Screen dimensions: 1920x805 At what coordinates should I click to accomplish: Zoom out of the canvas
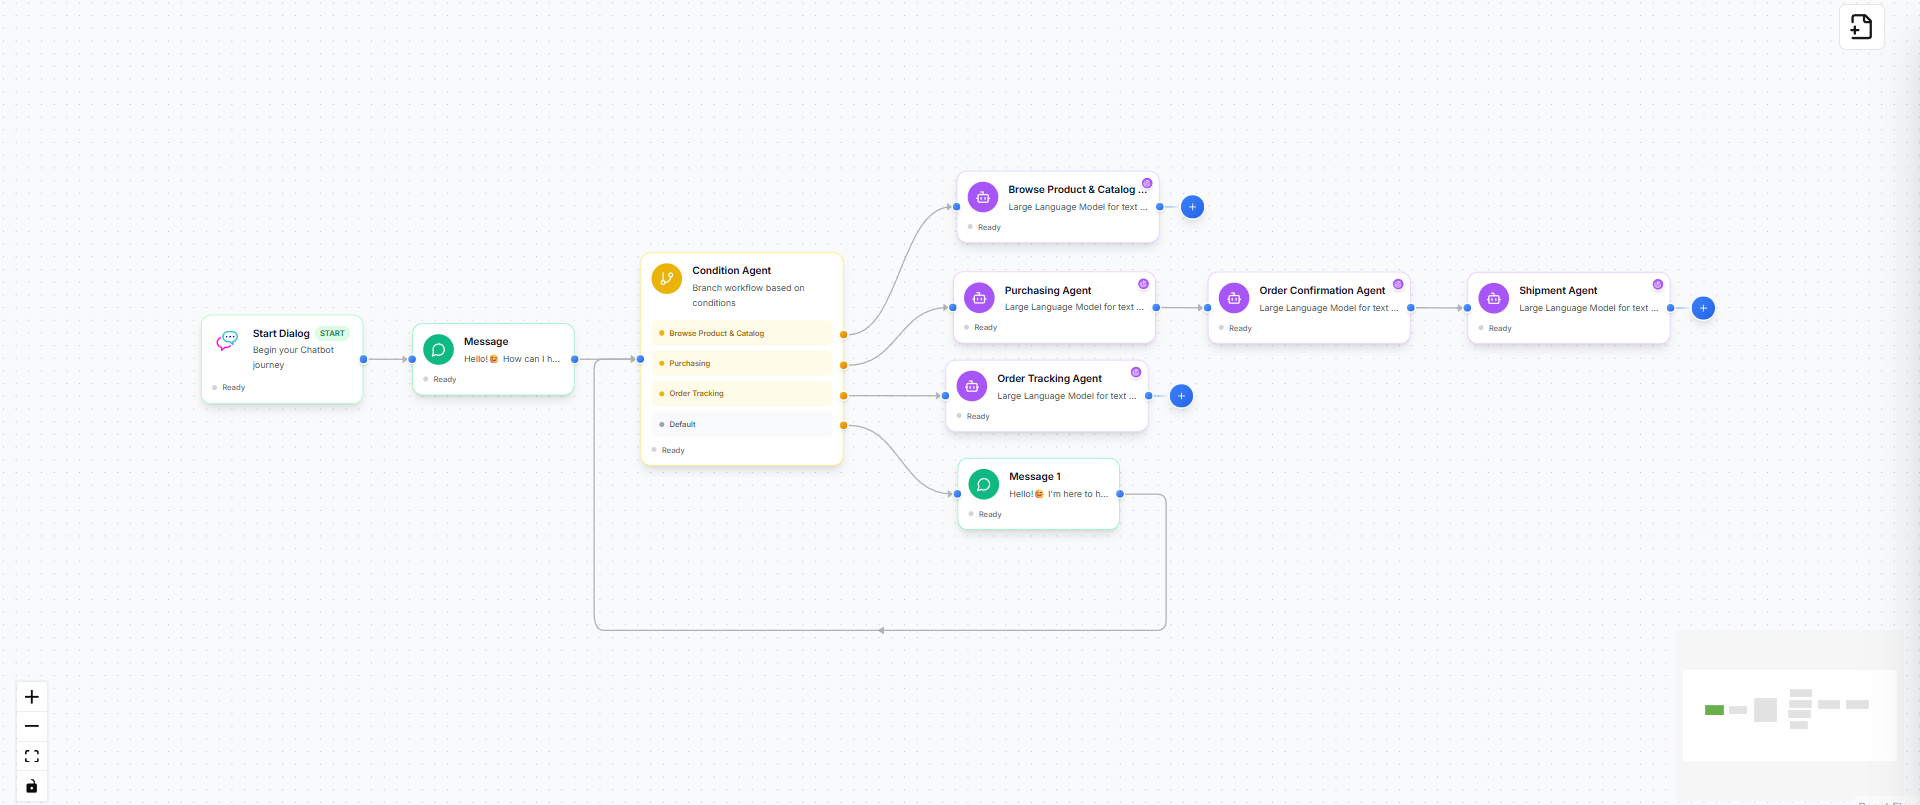(x=32, y=726)
